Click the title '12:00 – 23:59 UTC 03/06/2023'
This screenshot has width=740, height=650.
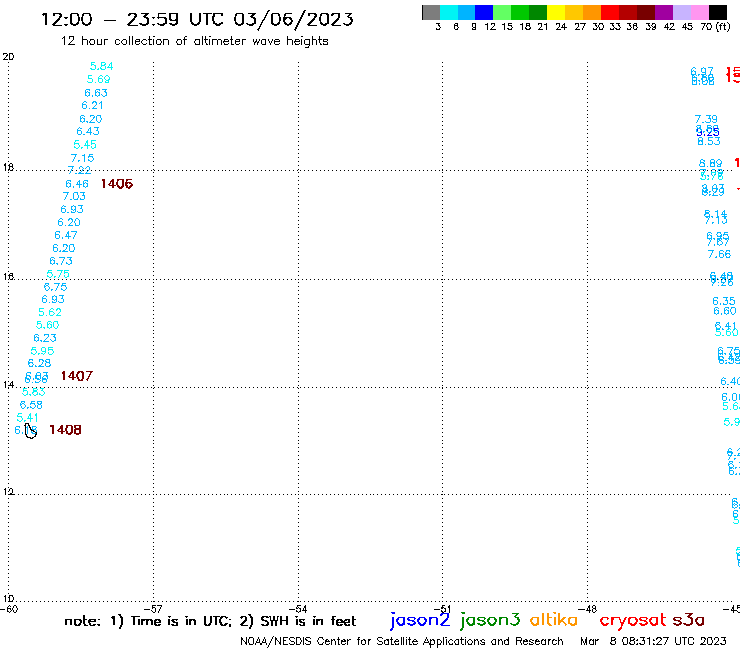pos(197,19)
